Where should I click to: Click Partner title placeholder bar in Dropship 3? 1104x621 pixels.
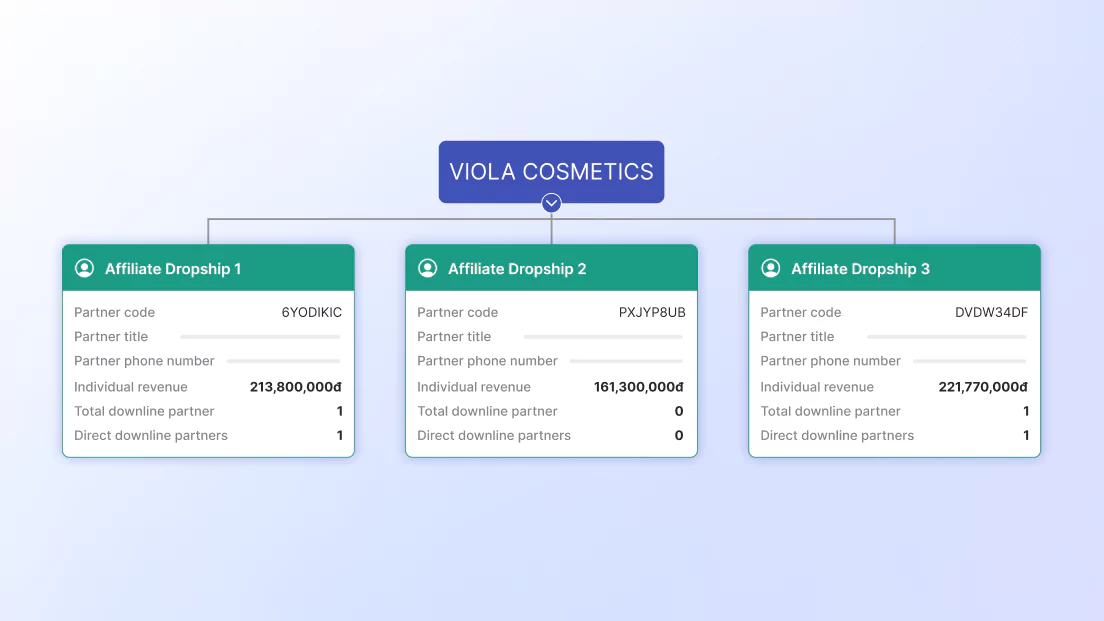pyautogui.click(x=946, y=337)
